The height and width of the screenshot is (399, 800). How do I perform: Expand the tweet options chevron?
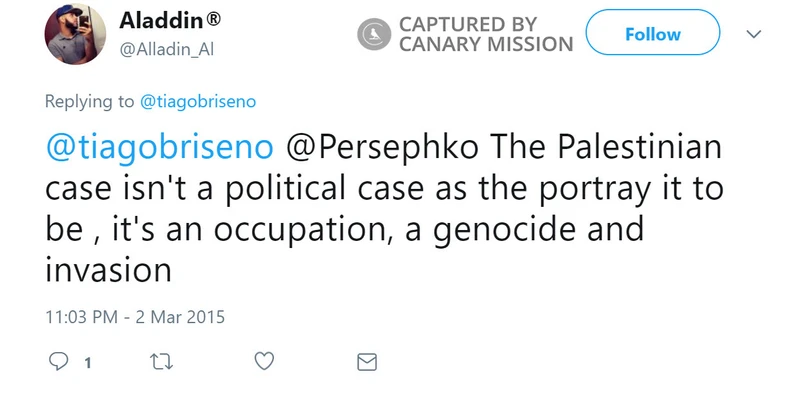[x=754, y=34]
